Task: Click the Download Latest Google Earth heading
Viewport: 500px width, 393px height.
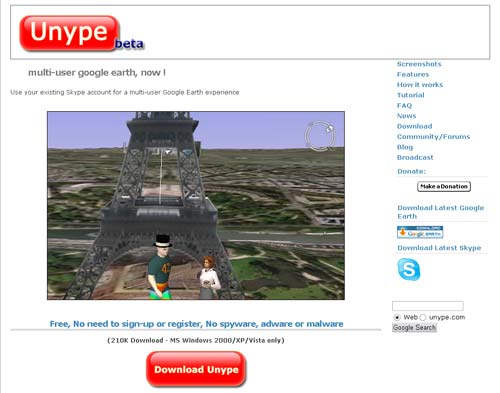Action: (441, 212)
